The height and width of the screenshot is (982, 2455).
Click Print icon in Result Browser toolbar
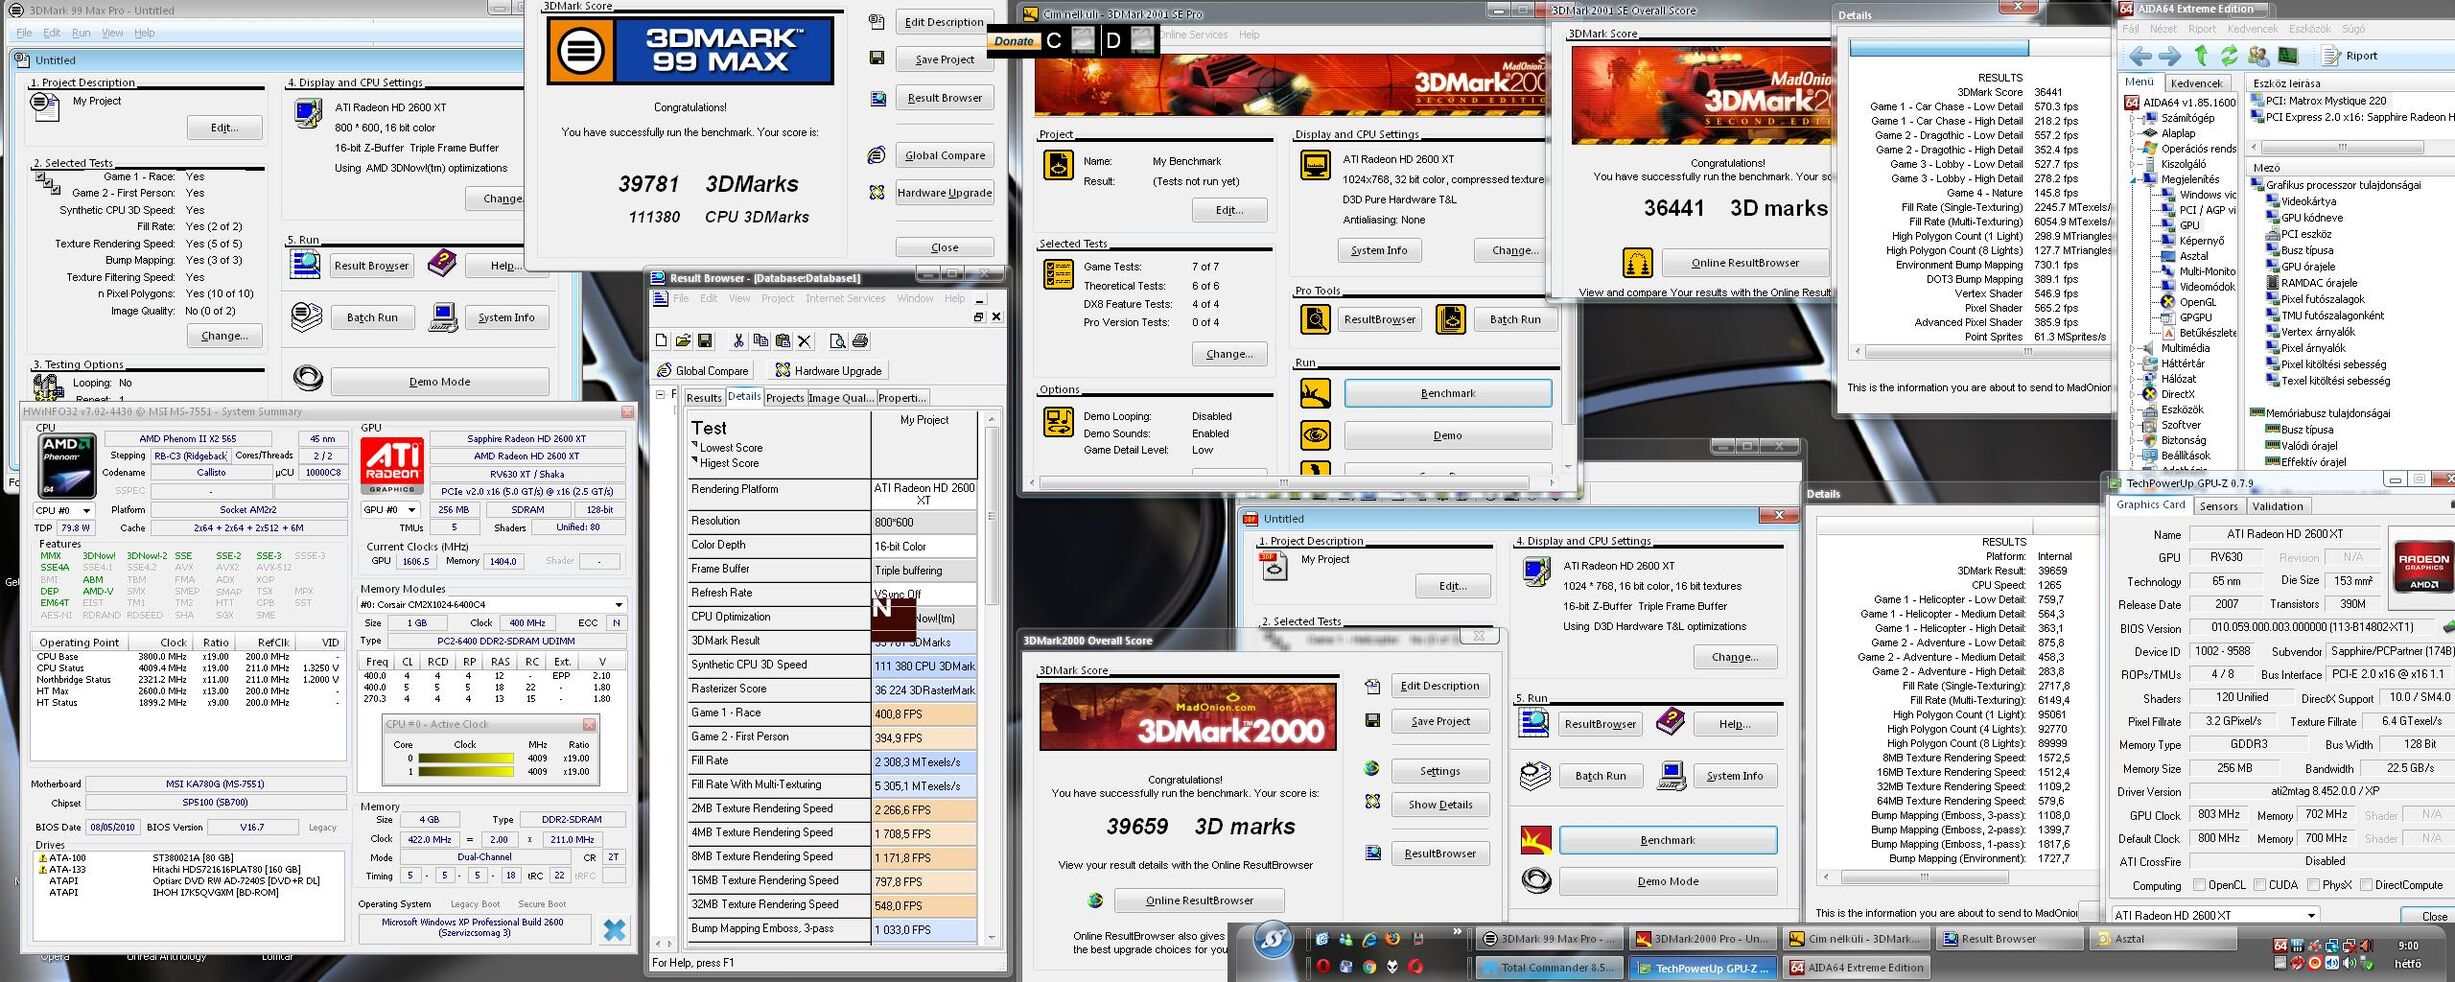(x=860, y=341)
